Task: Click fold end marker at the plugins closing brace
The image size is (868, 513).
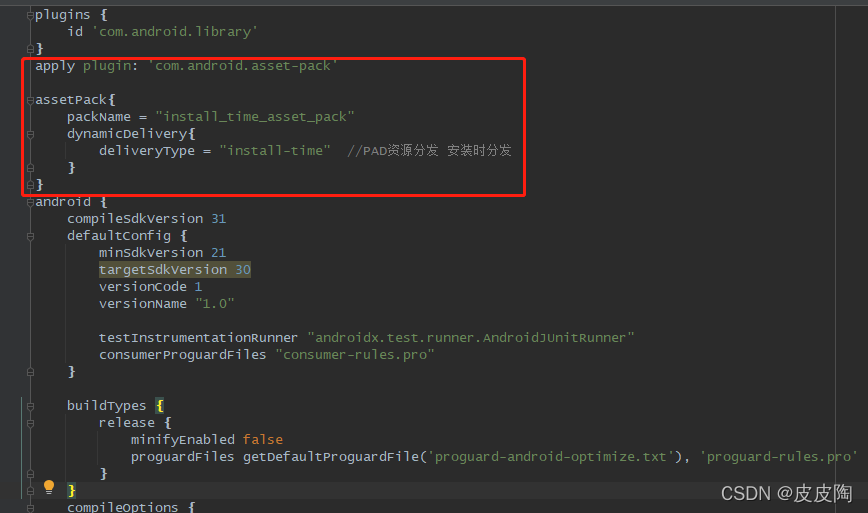Action: (x=30, y=49)
